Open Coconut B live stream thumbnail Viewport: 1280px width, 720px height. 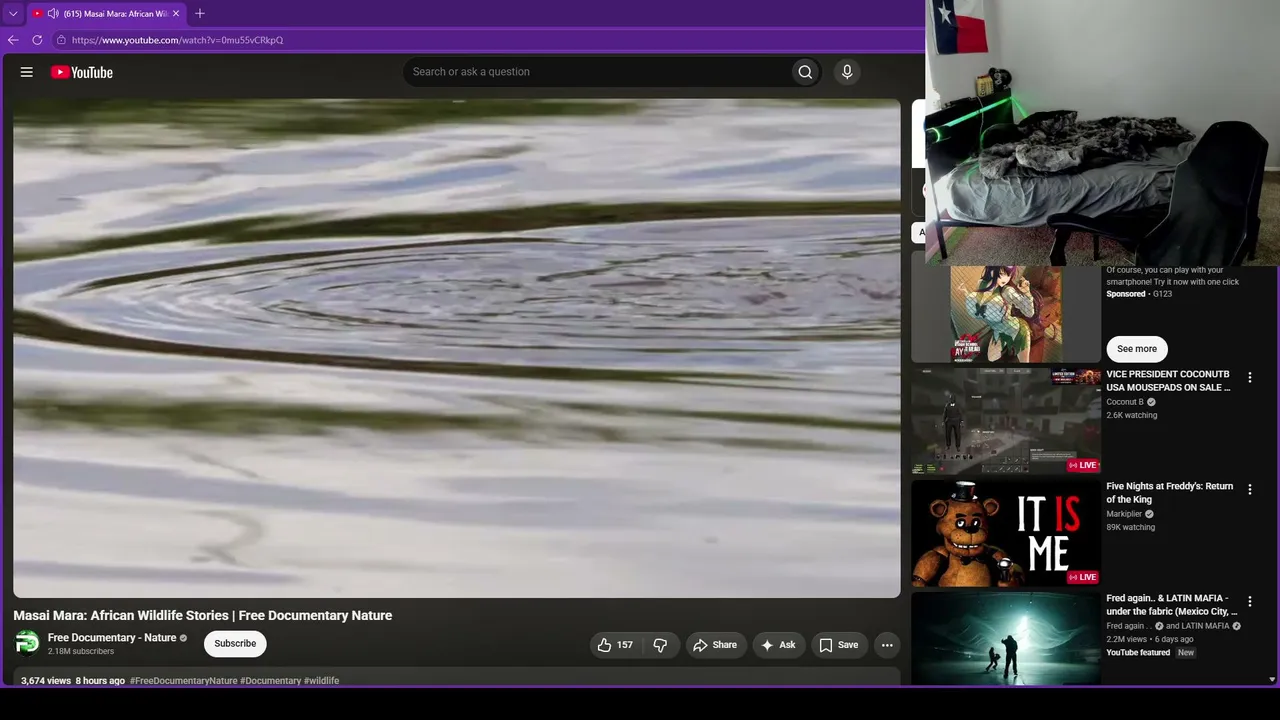1006,421
